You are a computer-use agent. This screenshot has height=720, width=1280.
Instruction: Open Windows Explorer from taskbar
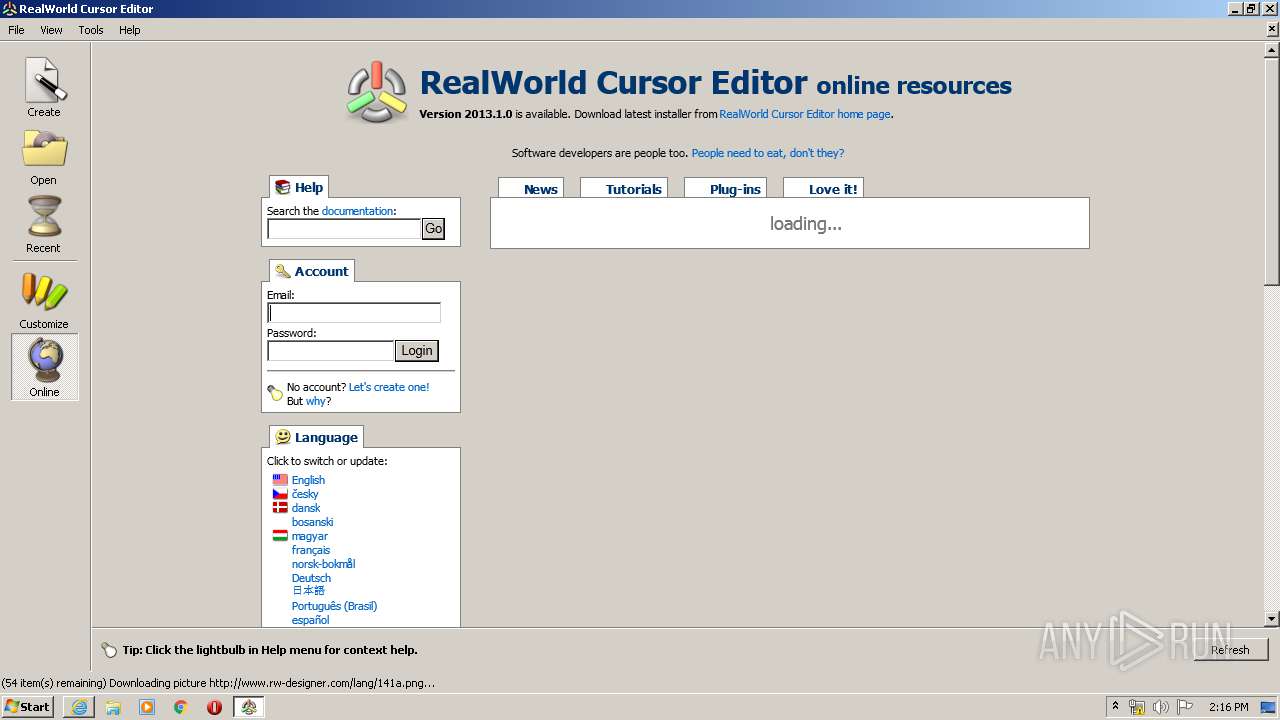[113, 707]
